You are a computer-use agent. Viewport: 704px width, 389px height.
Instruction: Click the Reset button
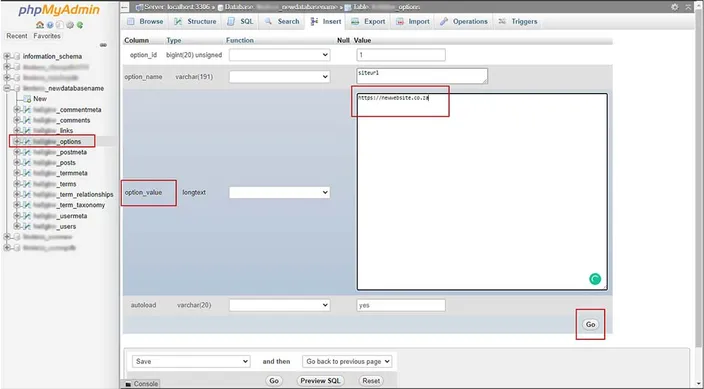[371, 380]
